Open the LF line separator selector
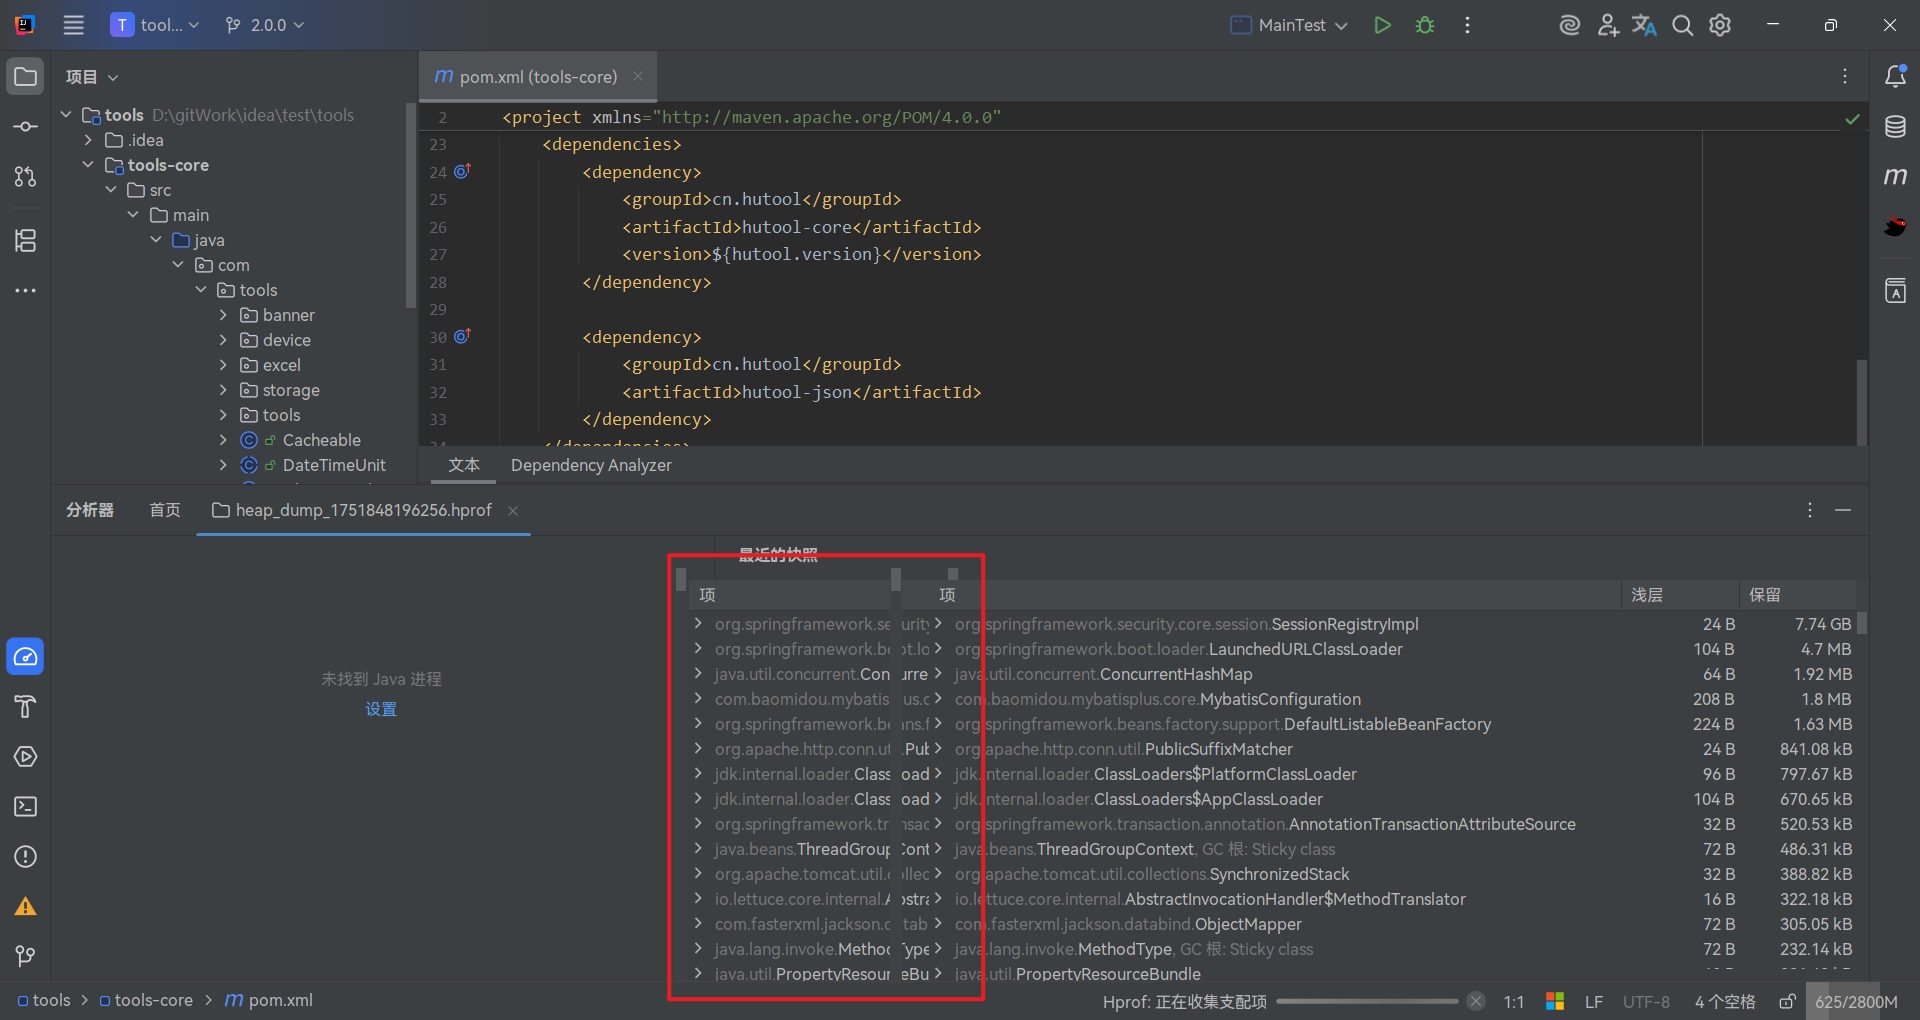The image size is (1920, 1020). pos(1594,1001)
